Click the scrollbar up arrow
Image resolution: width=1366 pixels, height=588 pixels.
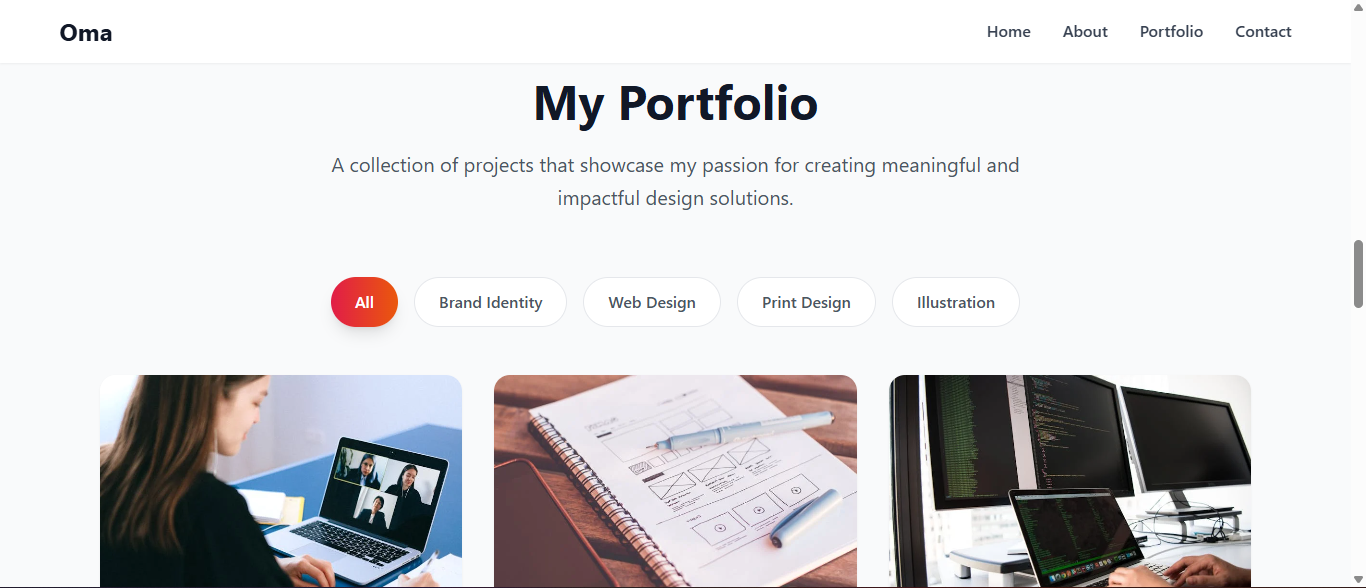1358,7
